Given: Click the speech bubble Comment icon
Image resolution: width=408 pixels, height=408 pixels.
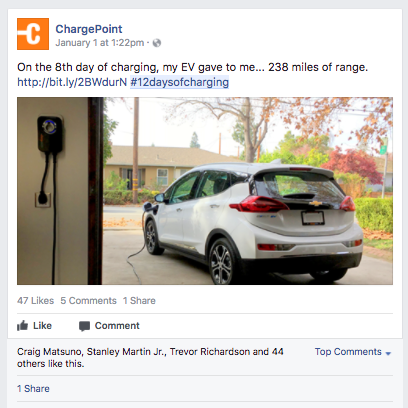Looking at the screenshot, I should point(84,326).
